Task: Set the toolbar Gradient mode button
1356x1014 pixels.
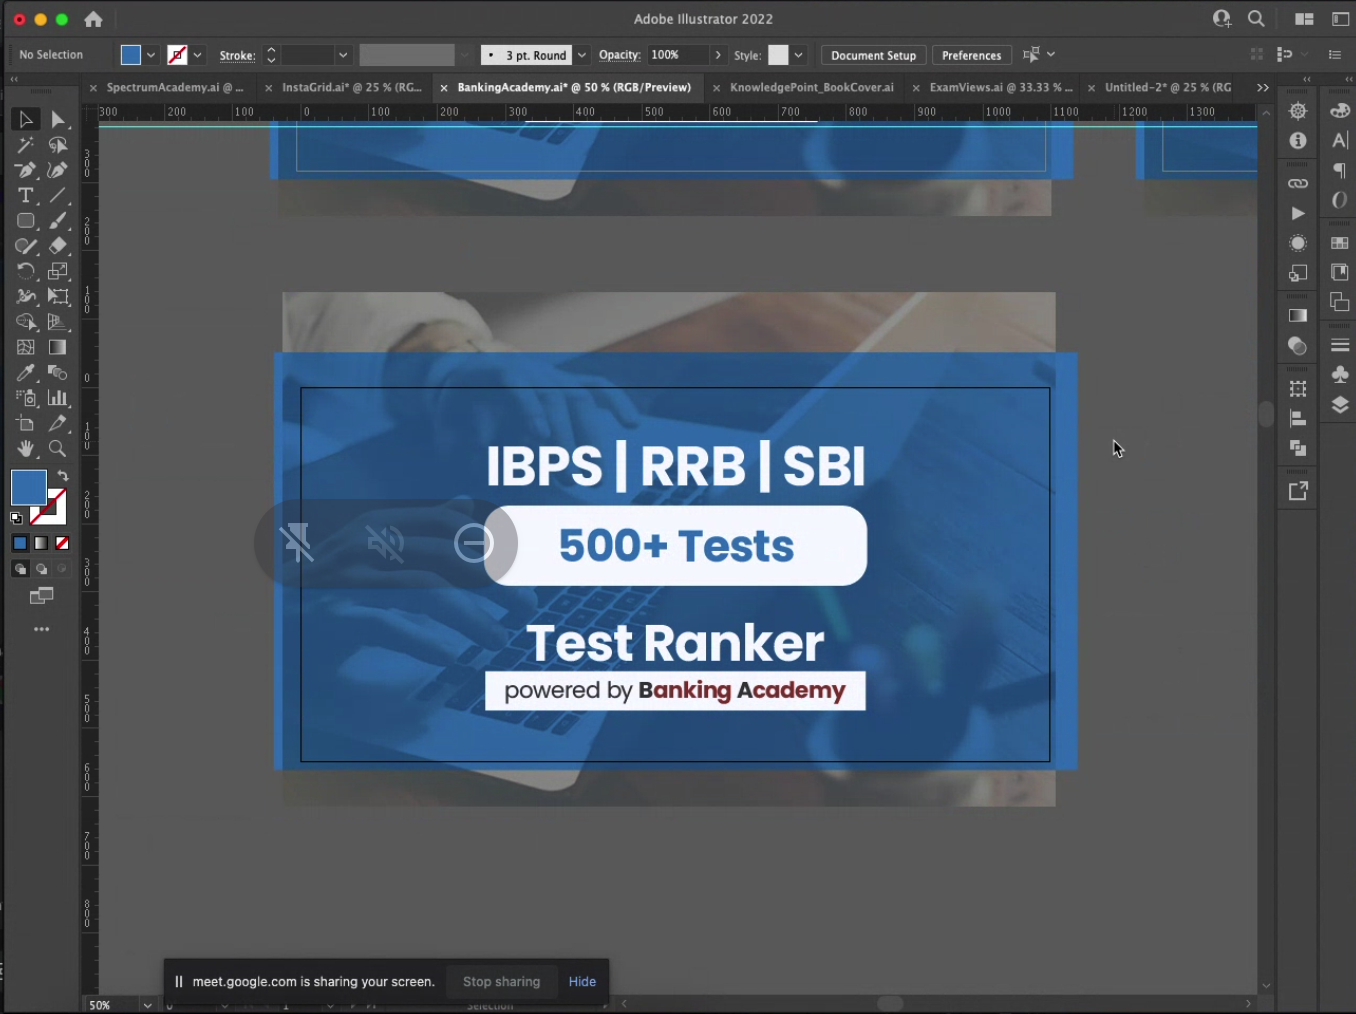Action: pos(41,543)
